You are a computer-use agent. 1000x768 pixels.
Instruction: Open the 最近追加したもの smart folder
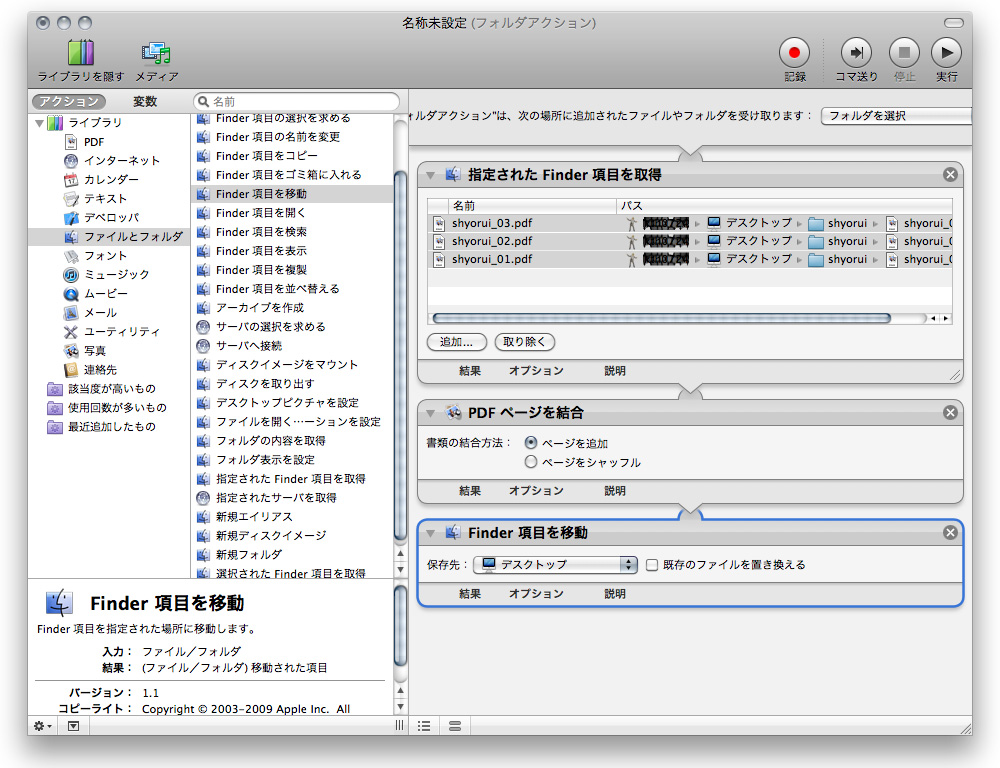(102, 427)
